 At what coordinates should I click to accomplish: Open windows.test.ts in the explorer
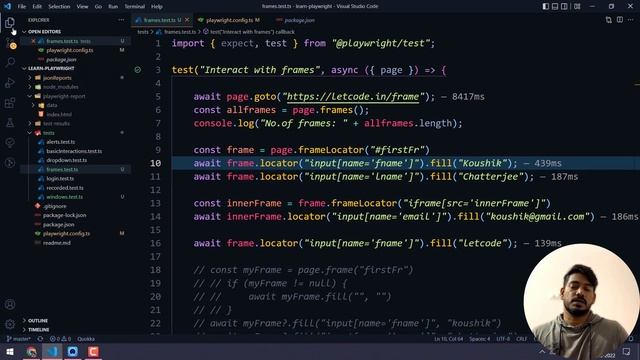64,197
